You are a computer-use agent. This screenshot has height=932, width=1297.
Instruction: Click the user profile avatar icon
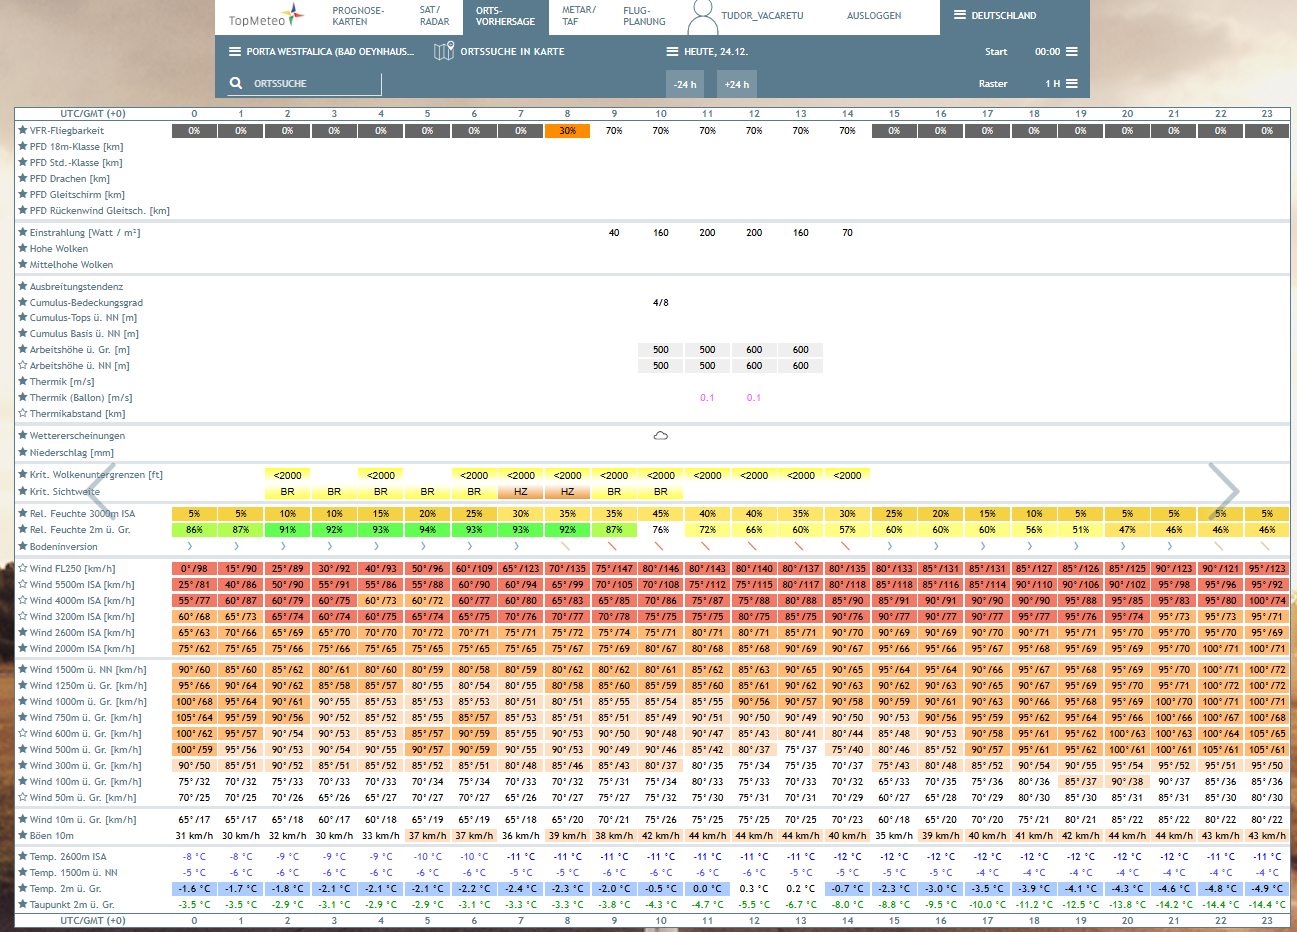click(703, 16)
